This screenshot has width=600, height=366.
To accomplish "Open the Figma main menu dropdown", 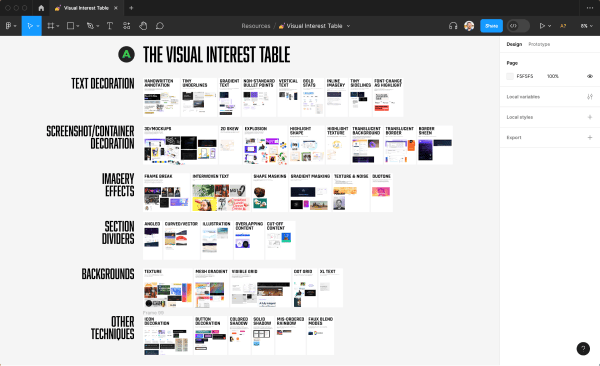I will 11,26.
